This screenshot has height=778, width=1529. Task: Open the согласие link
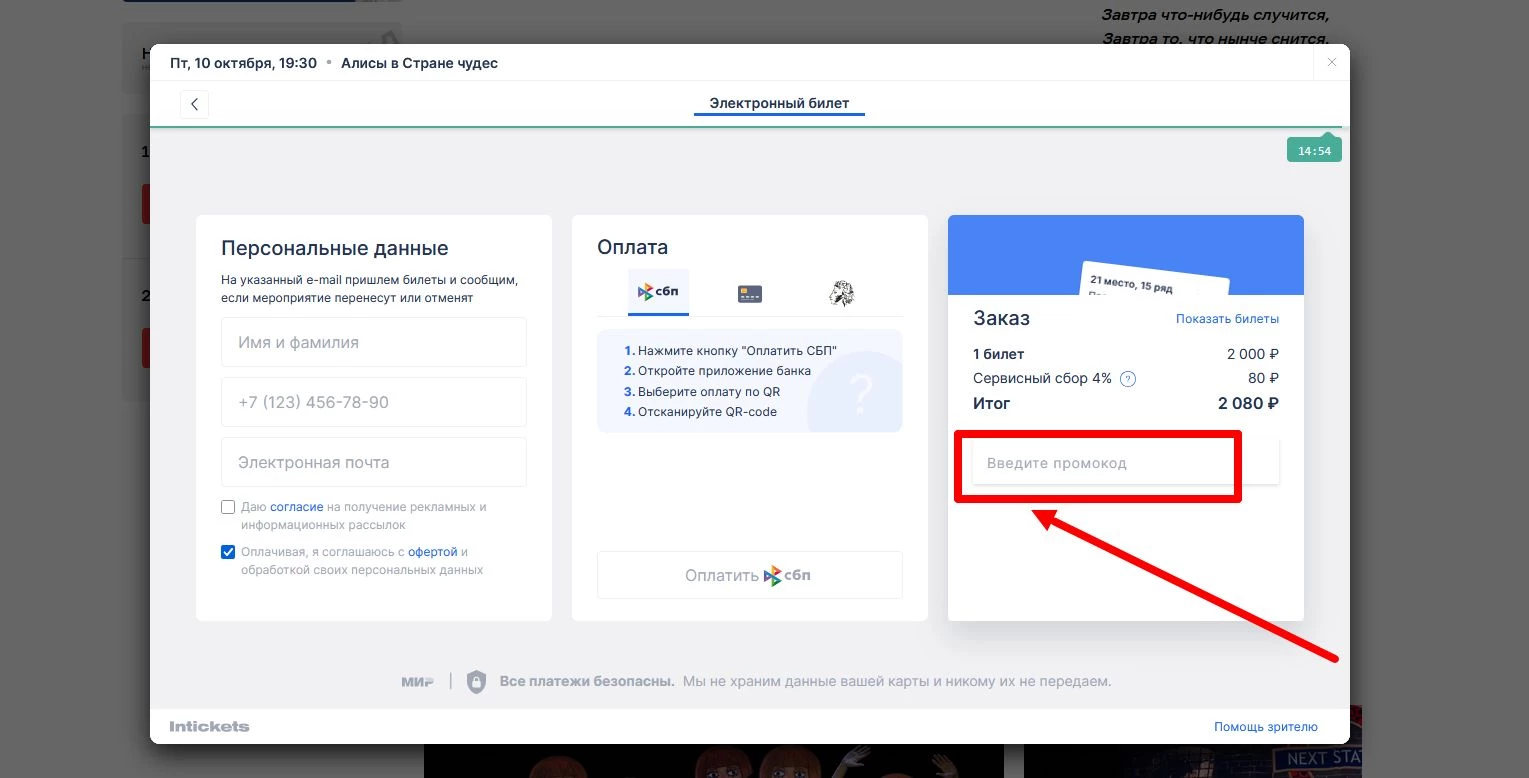[296, 507]
